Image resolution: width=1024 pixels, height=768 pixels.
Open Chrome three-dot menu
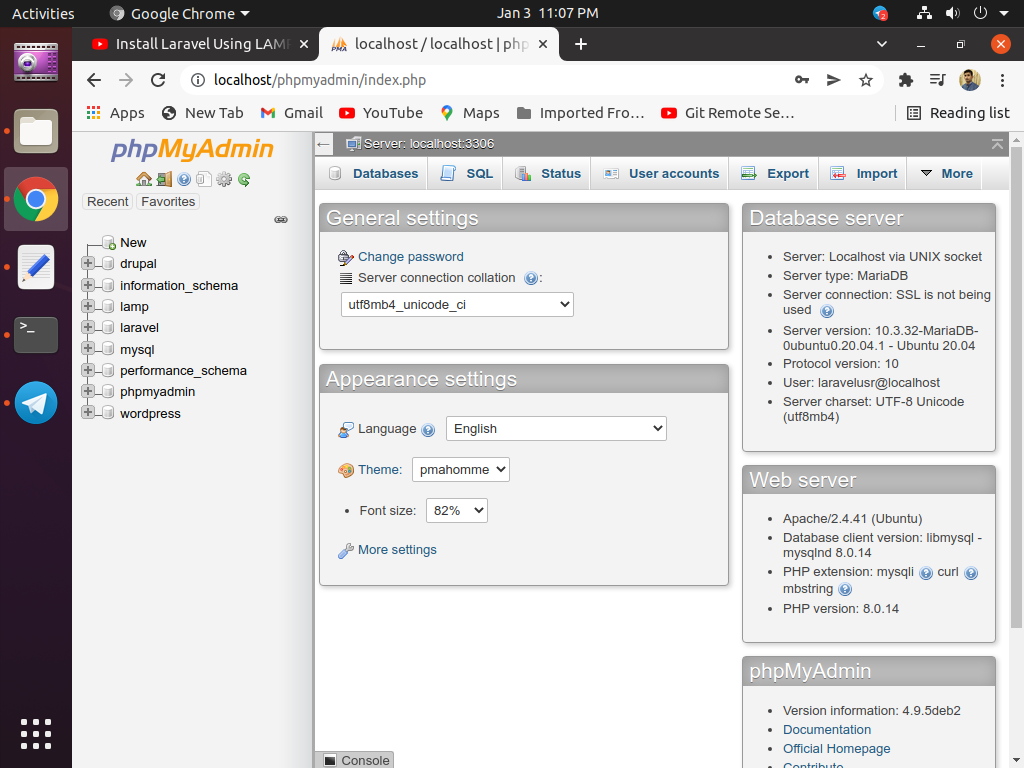click(1002, 80)
